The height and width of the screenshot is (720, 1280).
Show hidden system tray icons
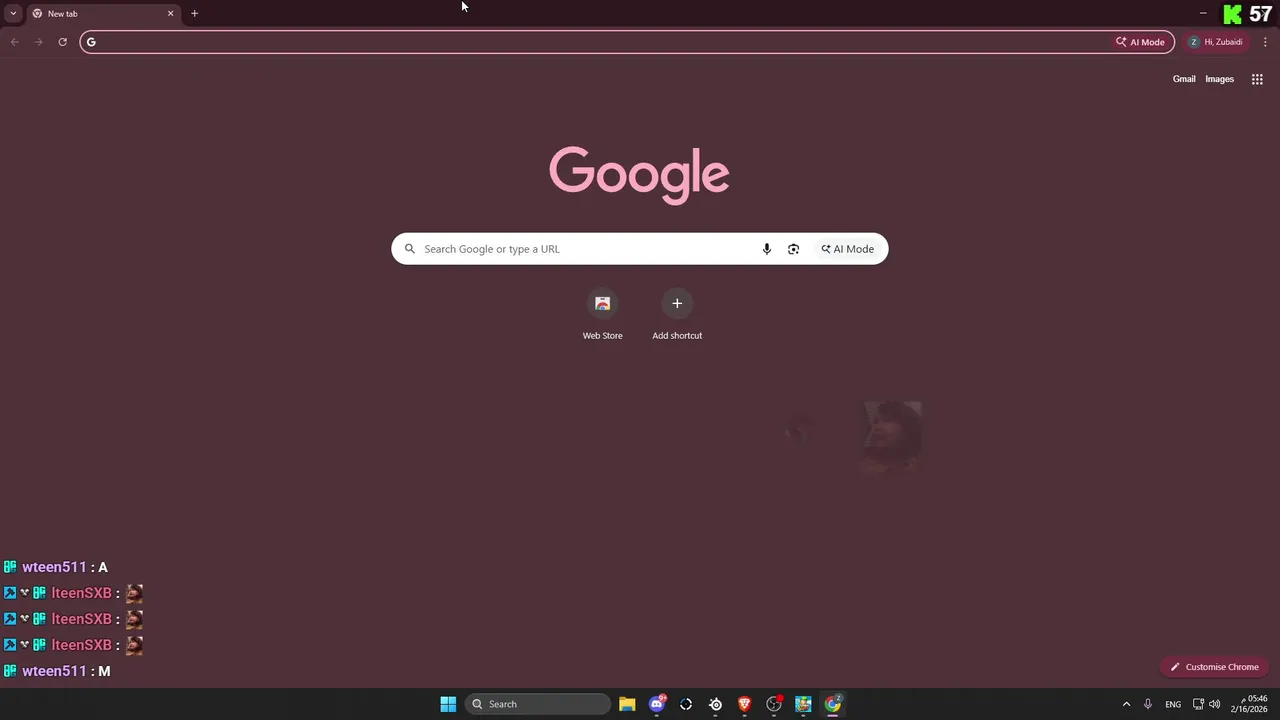(1126, 704)
